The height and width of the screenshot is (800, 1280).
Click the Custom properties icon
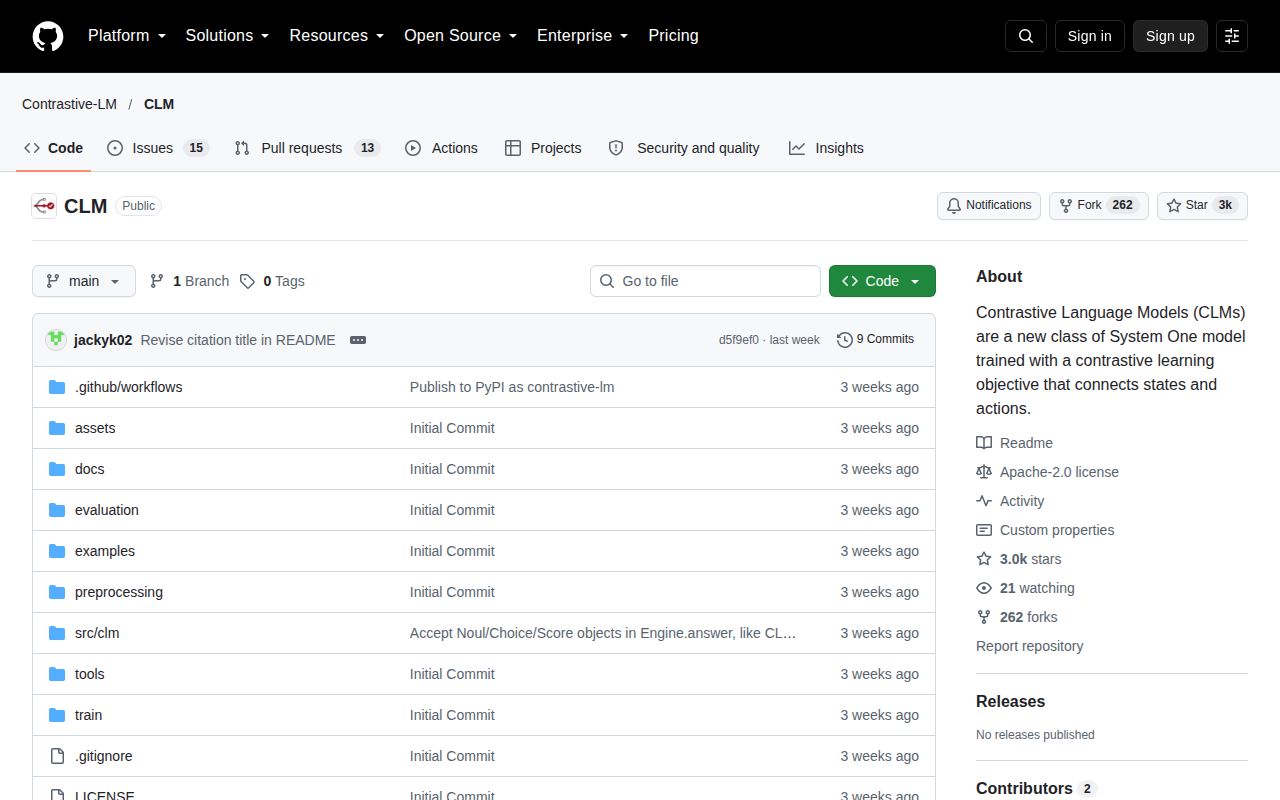pos(984,530)
